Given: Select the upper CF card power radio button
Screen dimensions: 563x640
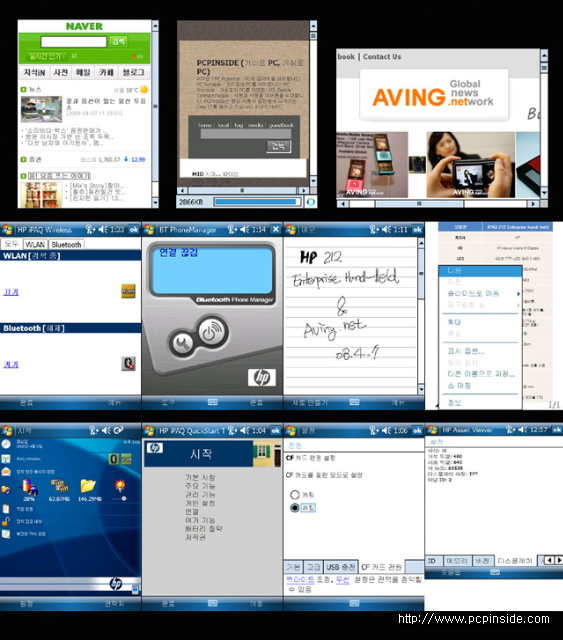Looking at the screenshot, I should [x=295, y=495].
